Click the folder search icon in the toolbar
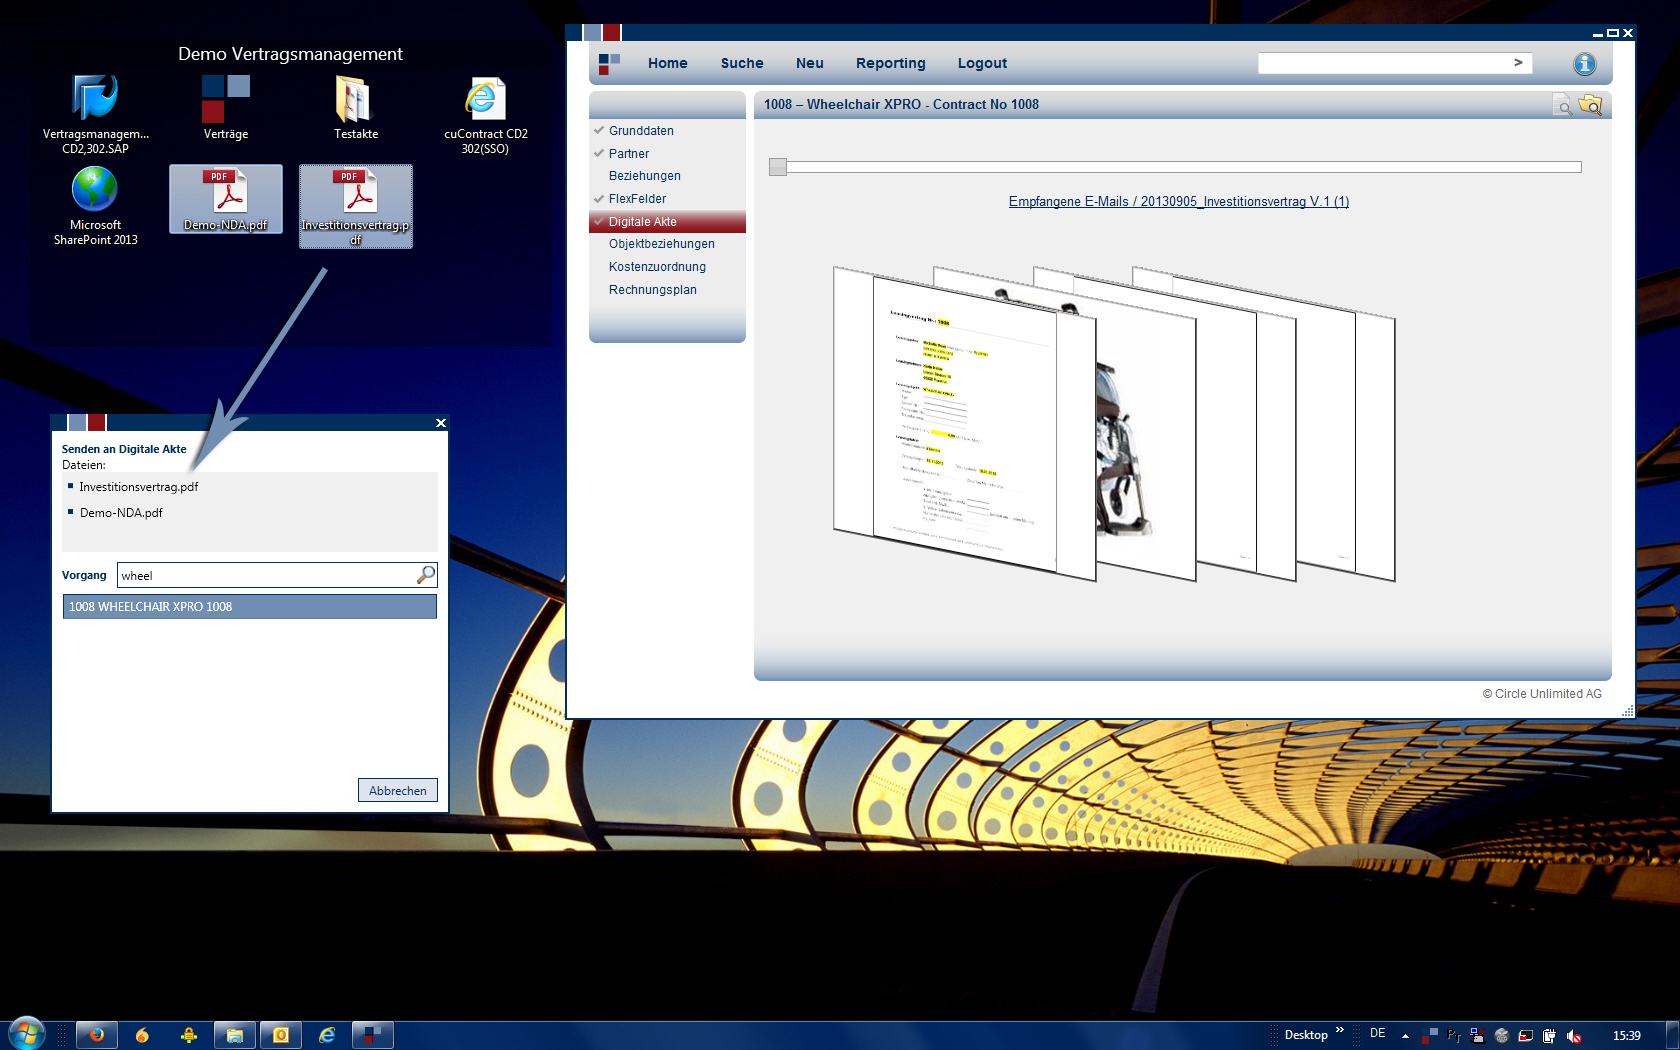 (x=1591, y=105)
